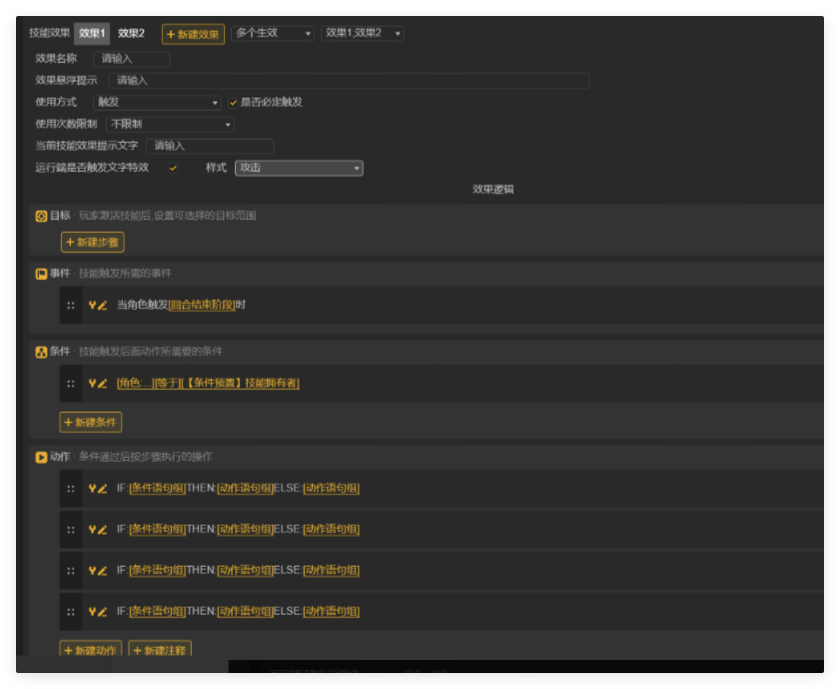840x689 pixels.
Task: Open the 样式 dropdown showing 攻击
Action: (x=299, y=168)
